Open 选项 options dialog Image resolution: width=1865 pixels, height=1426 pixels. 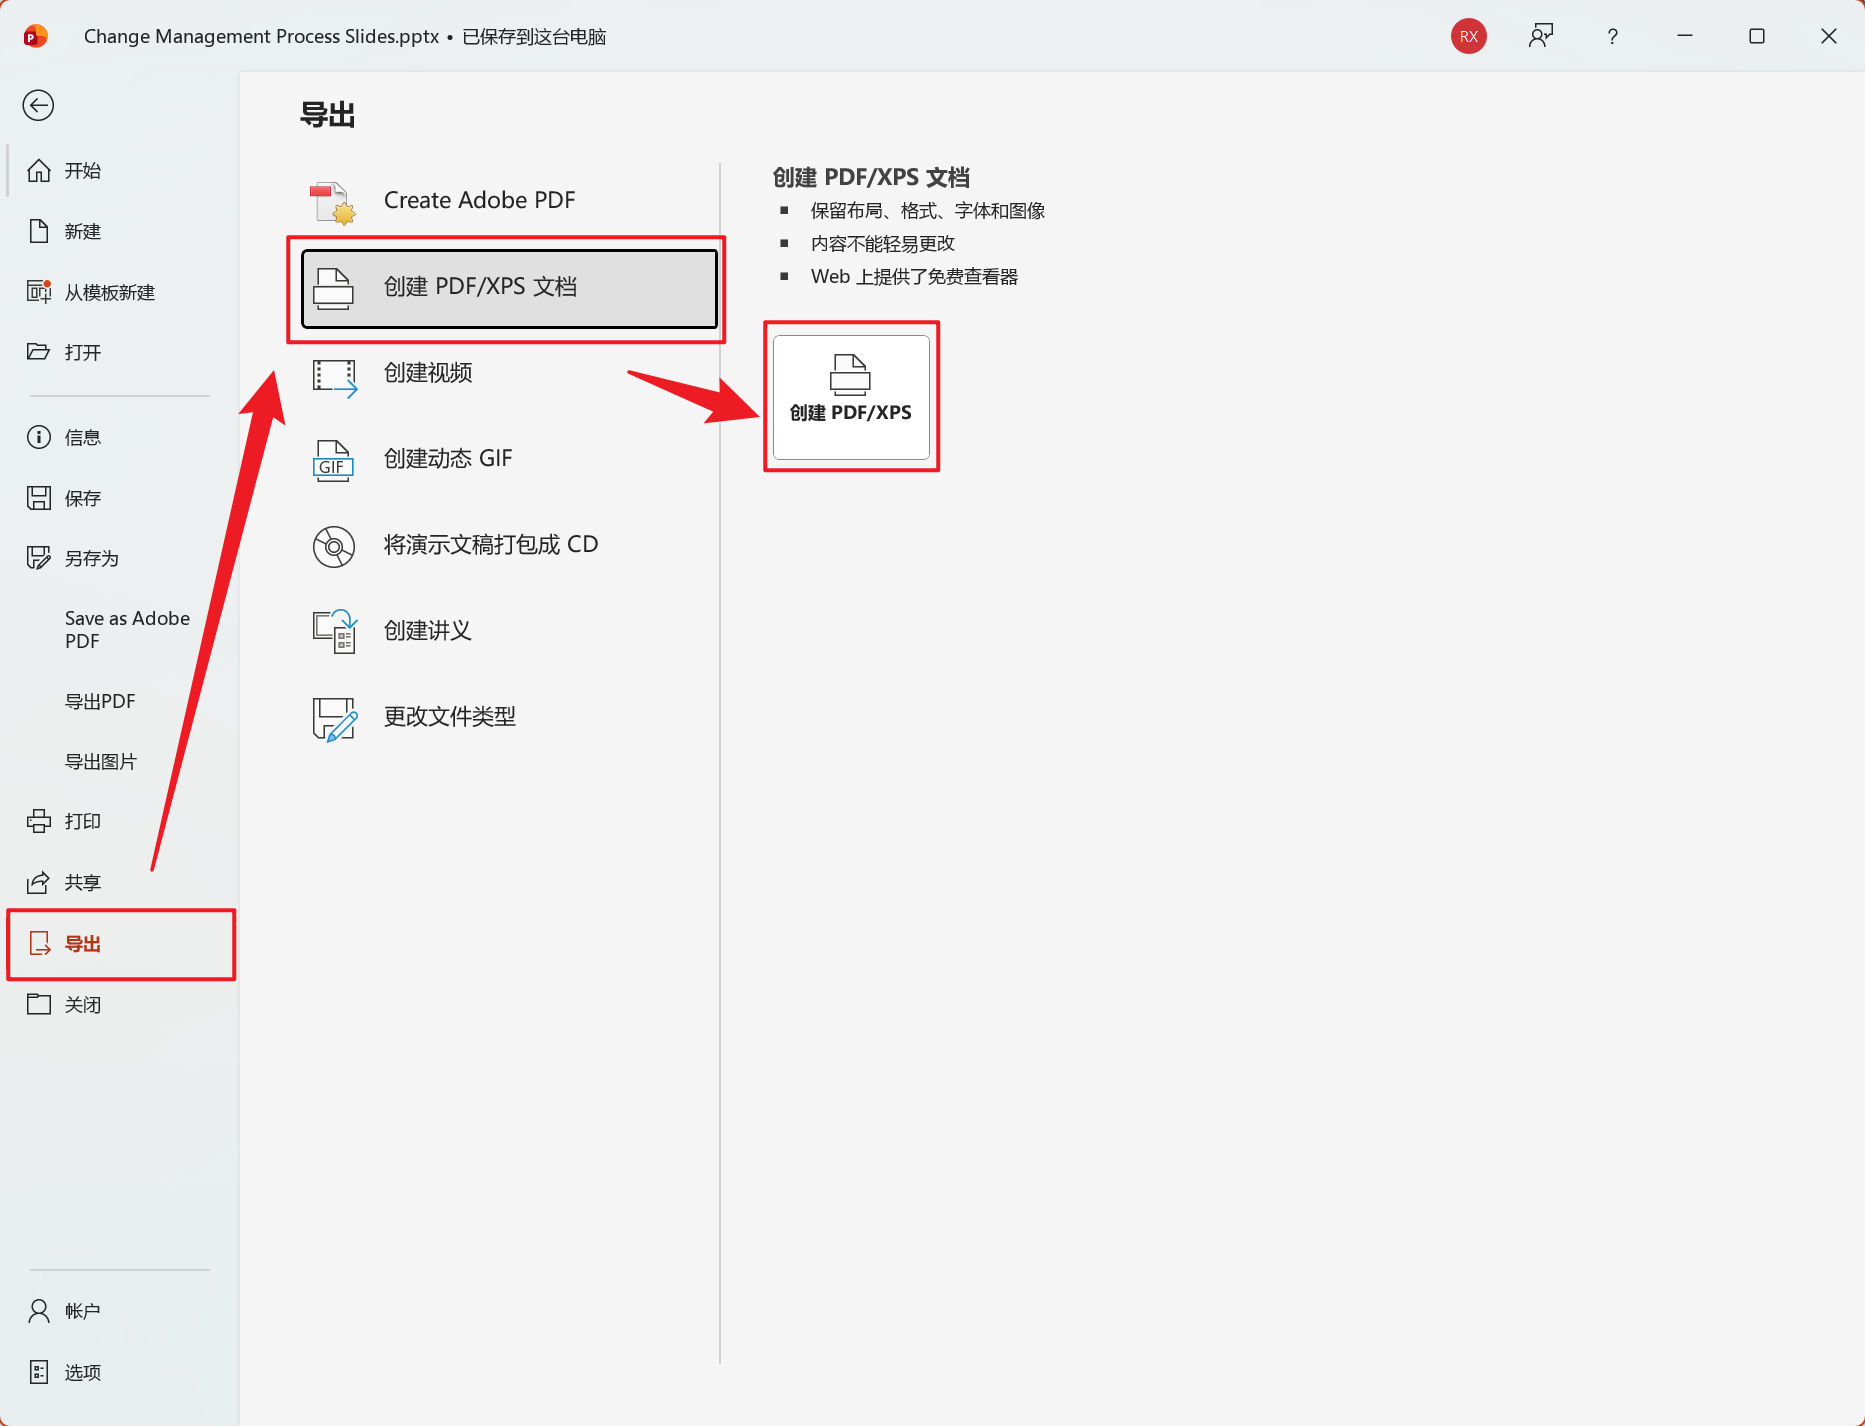120,1373
